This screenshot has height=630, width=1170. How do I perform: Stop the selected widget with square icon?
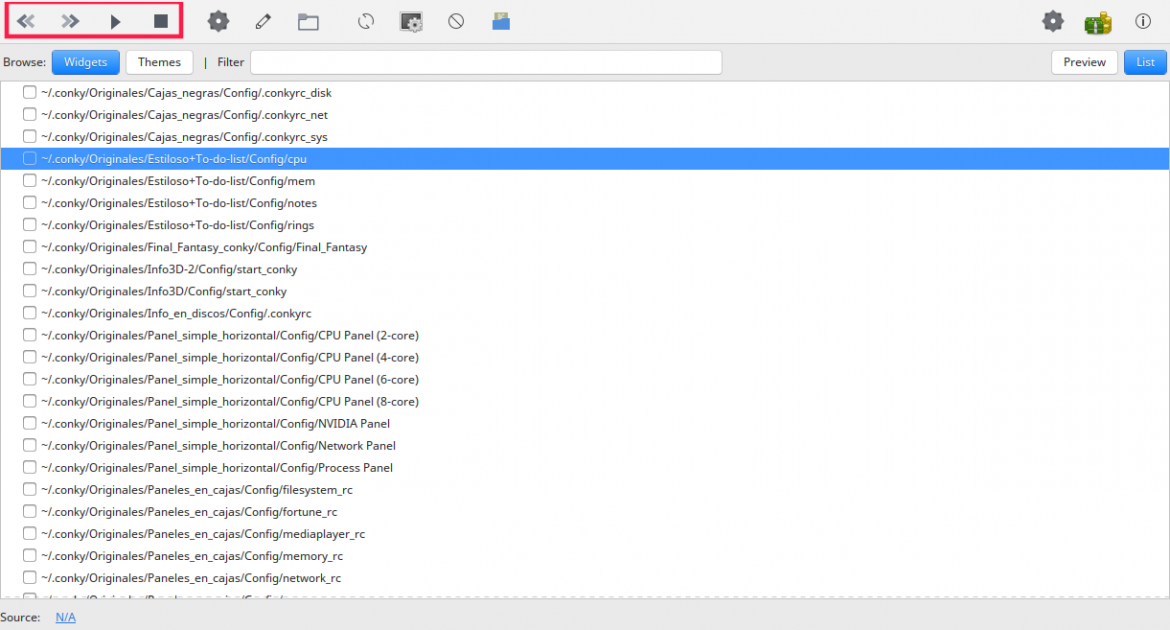click(x=160, y=21)
